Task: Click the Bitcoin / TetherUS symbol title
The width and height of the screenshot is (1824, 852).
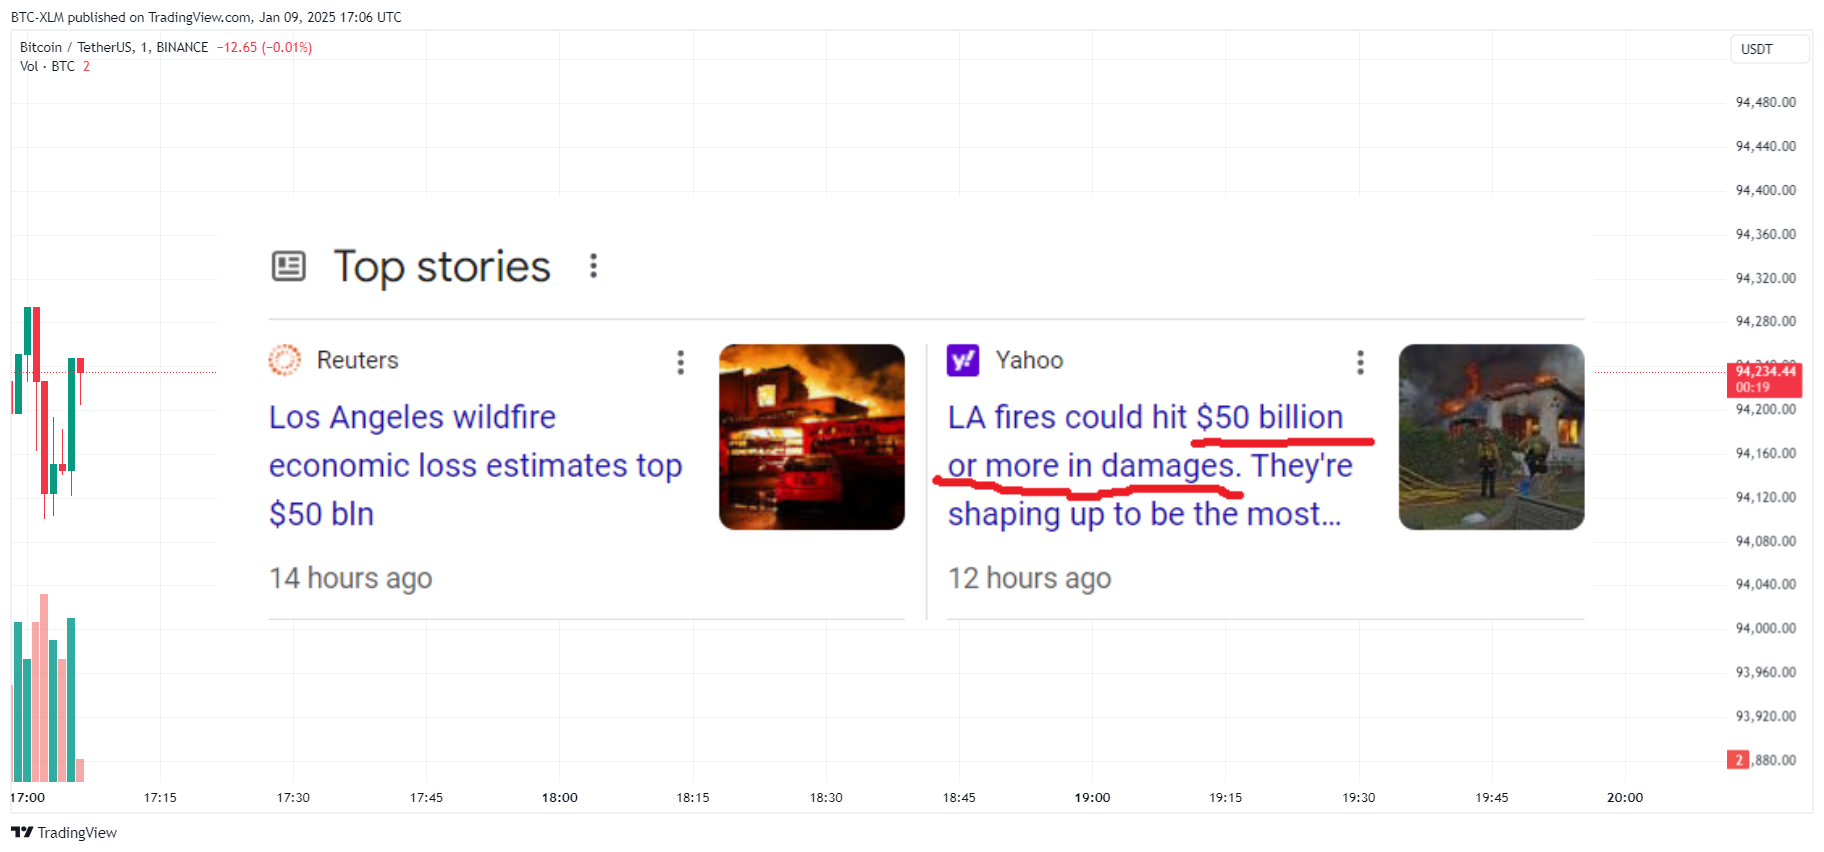Action: point(114,47)
